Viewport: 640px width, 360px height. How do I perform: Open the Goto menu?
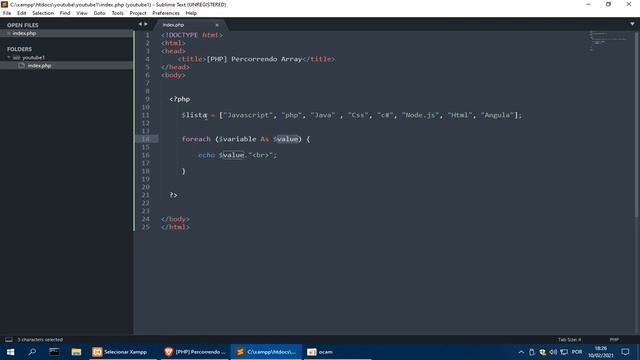coord(99,13)
